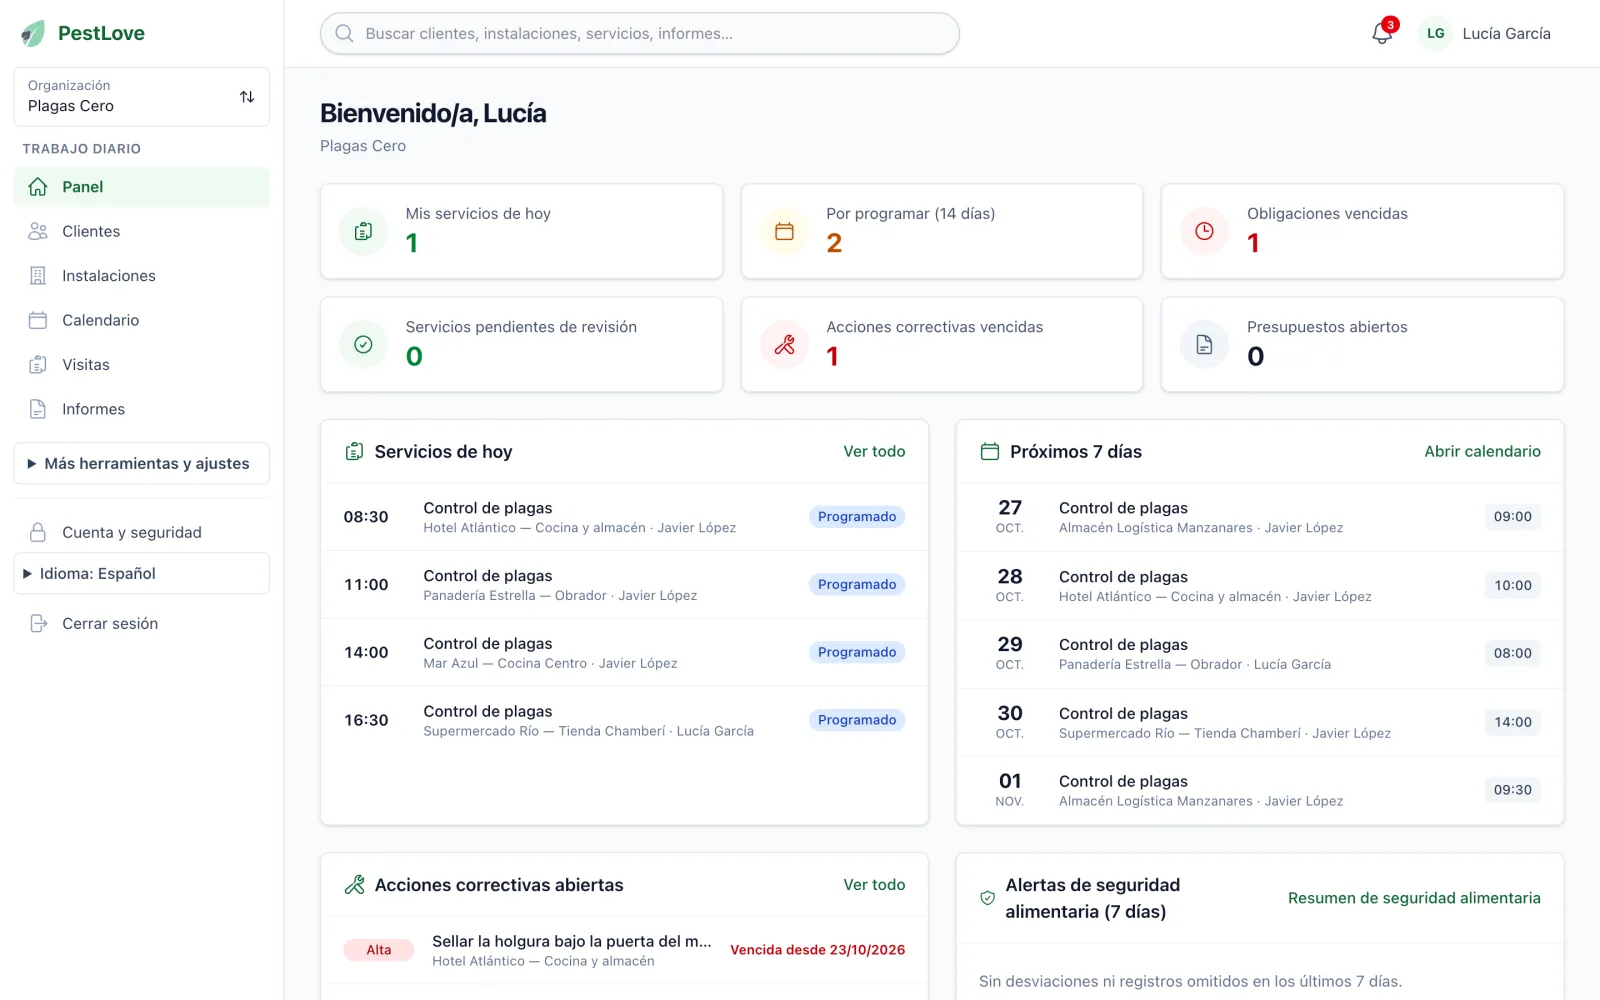
Task: Click the search magnifier icon
Action: [345, 33]
